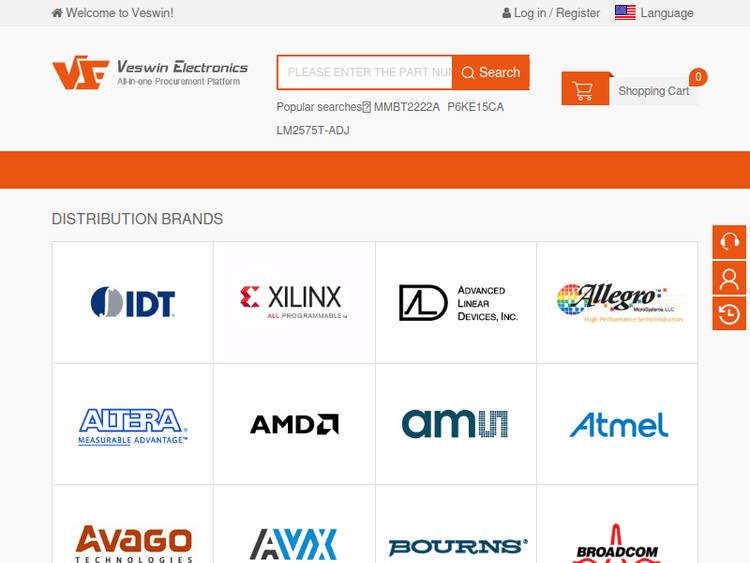Click the part number search field

365,72
